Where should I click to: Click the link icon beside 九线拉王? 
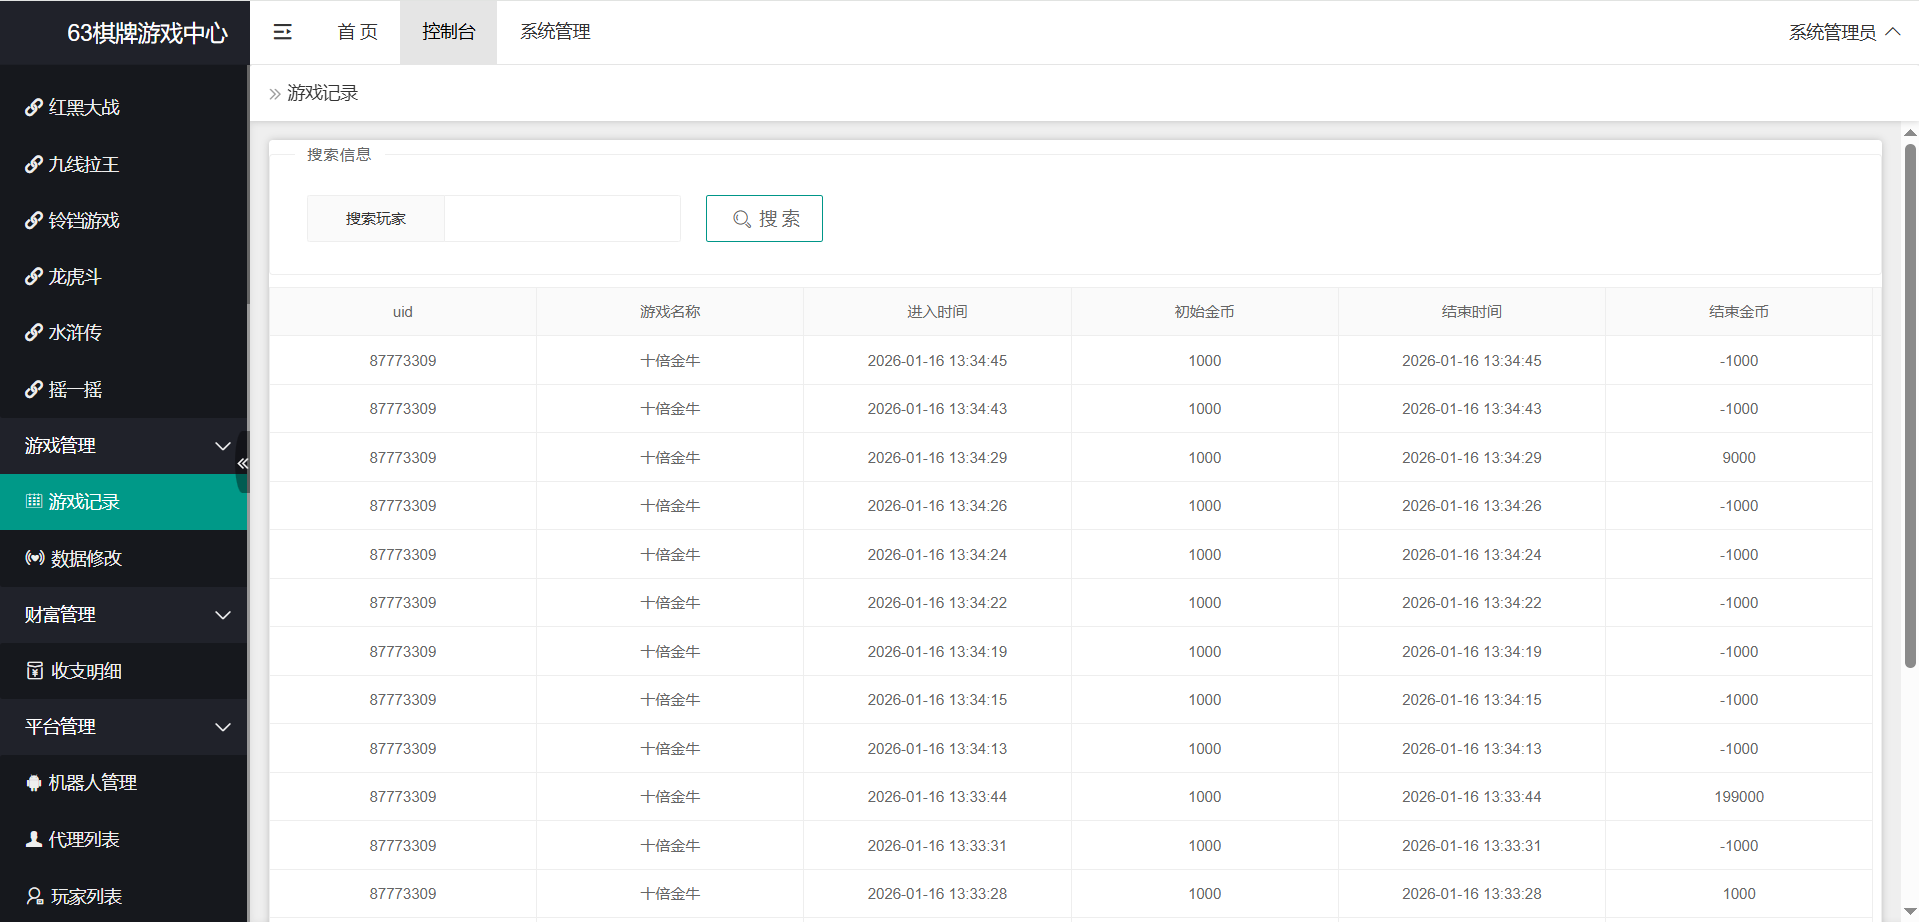34,164
